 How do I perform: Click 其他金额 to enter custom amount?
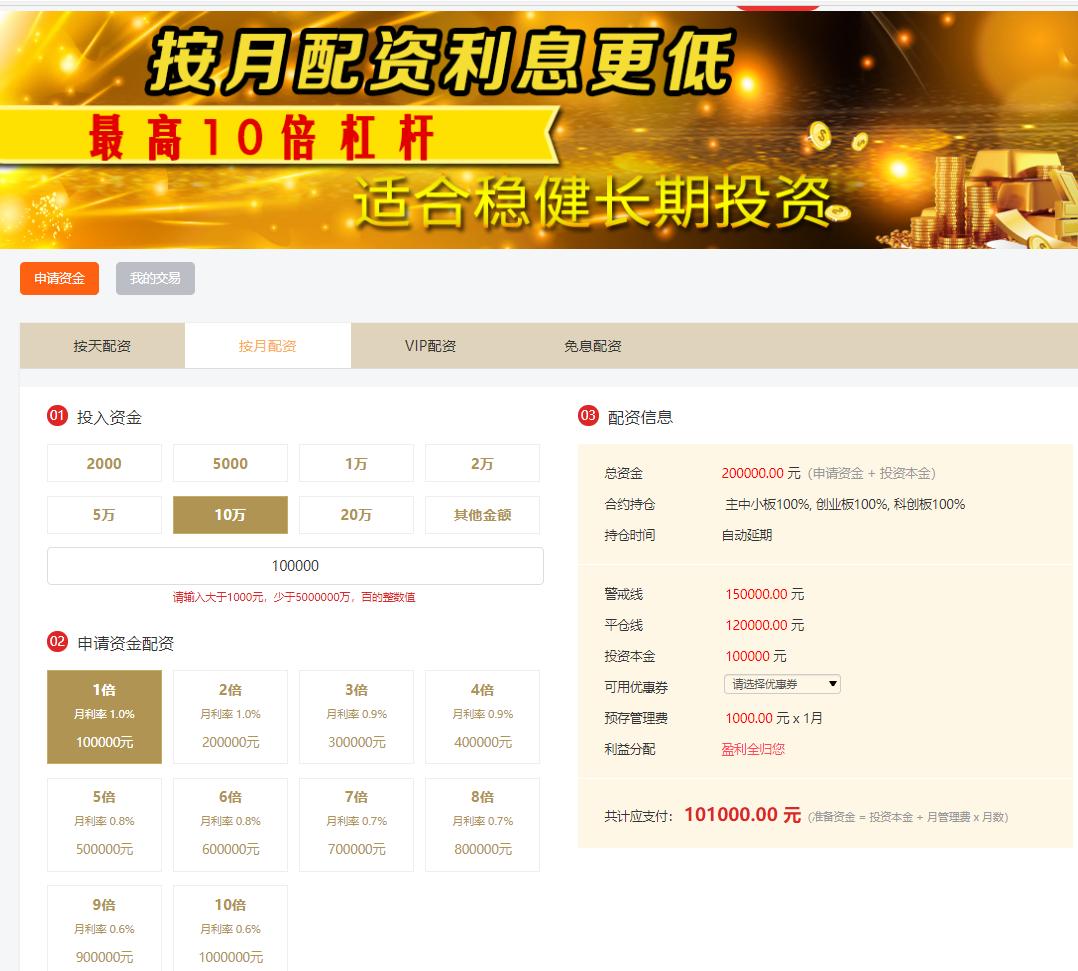coord(482,514)
